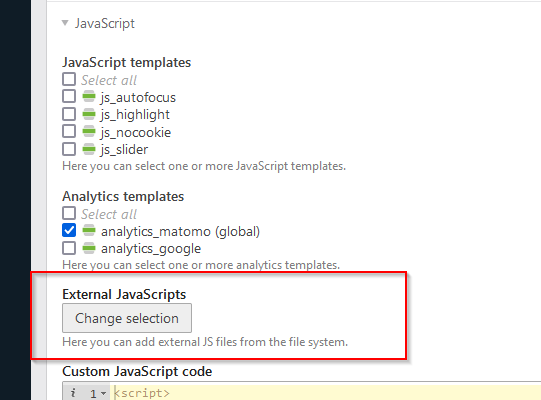The width and height of the screenshot is (541, 400).
Task: Click the Analytics templates heading
Action: [x=123, y=196]
